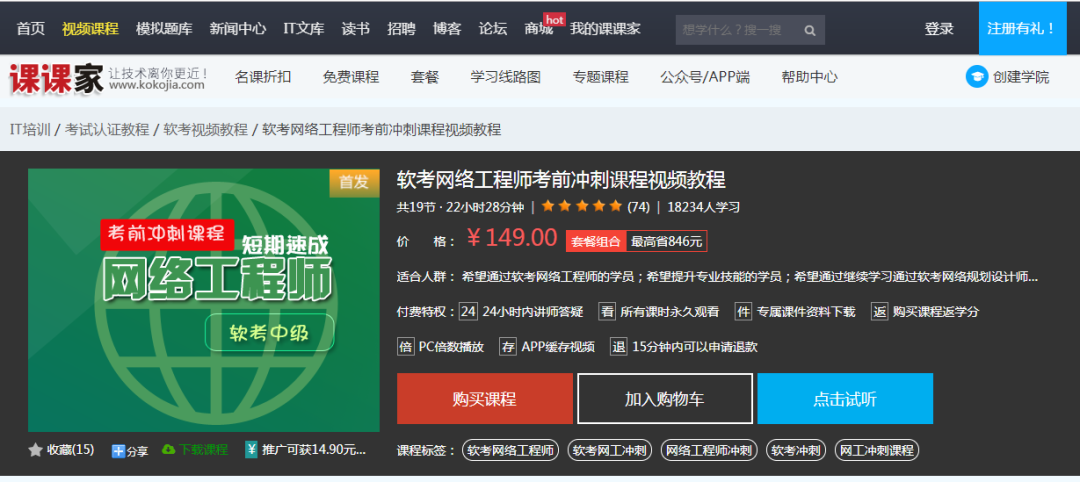This screenshot has width=1080, height=482.
Task: Click the 倍 playback speed icon
Action: coord(406,346)
